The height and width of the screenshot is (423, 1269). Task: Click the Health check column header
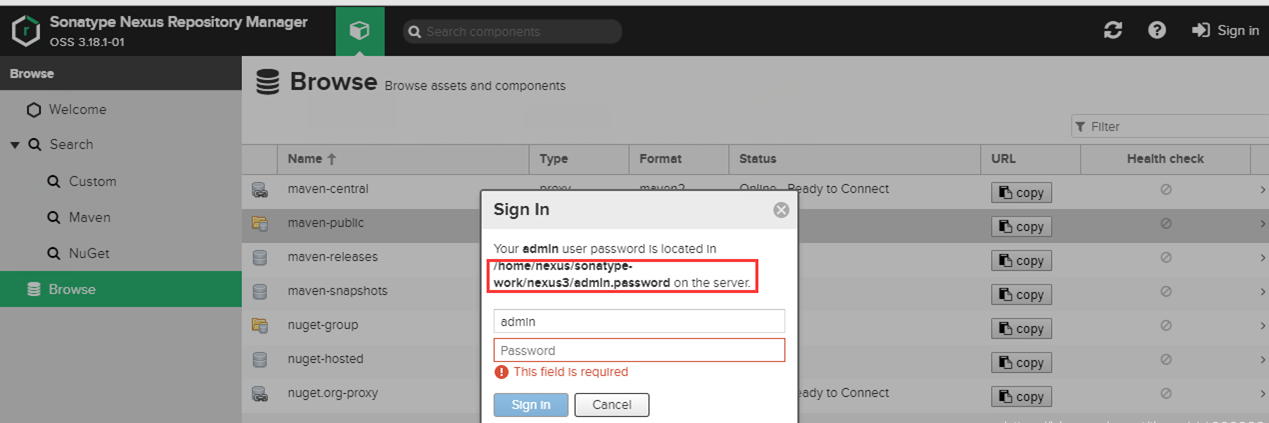click(x=1165, y=159)
